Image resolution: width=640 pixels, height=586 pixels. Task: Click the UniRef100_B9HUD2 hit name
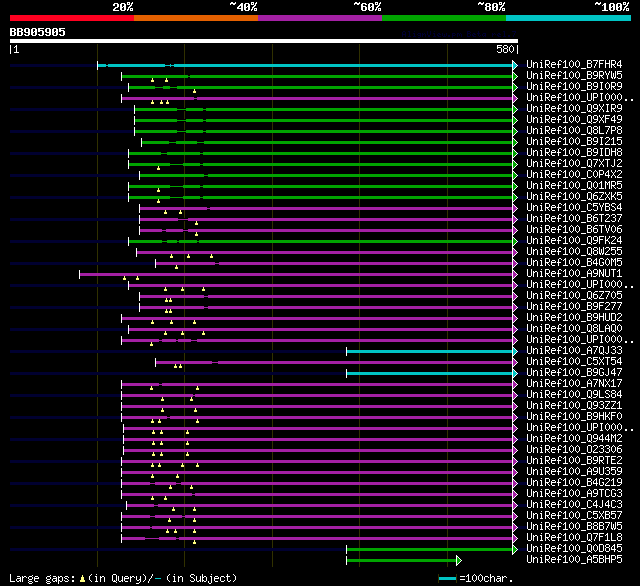[x=574, y=318]
